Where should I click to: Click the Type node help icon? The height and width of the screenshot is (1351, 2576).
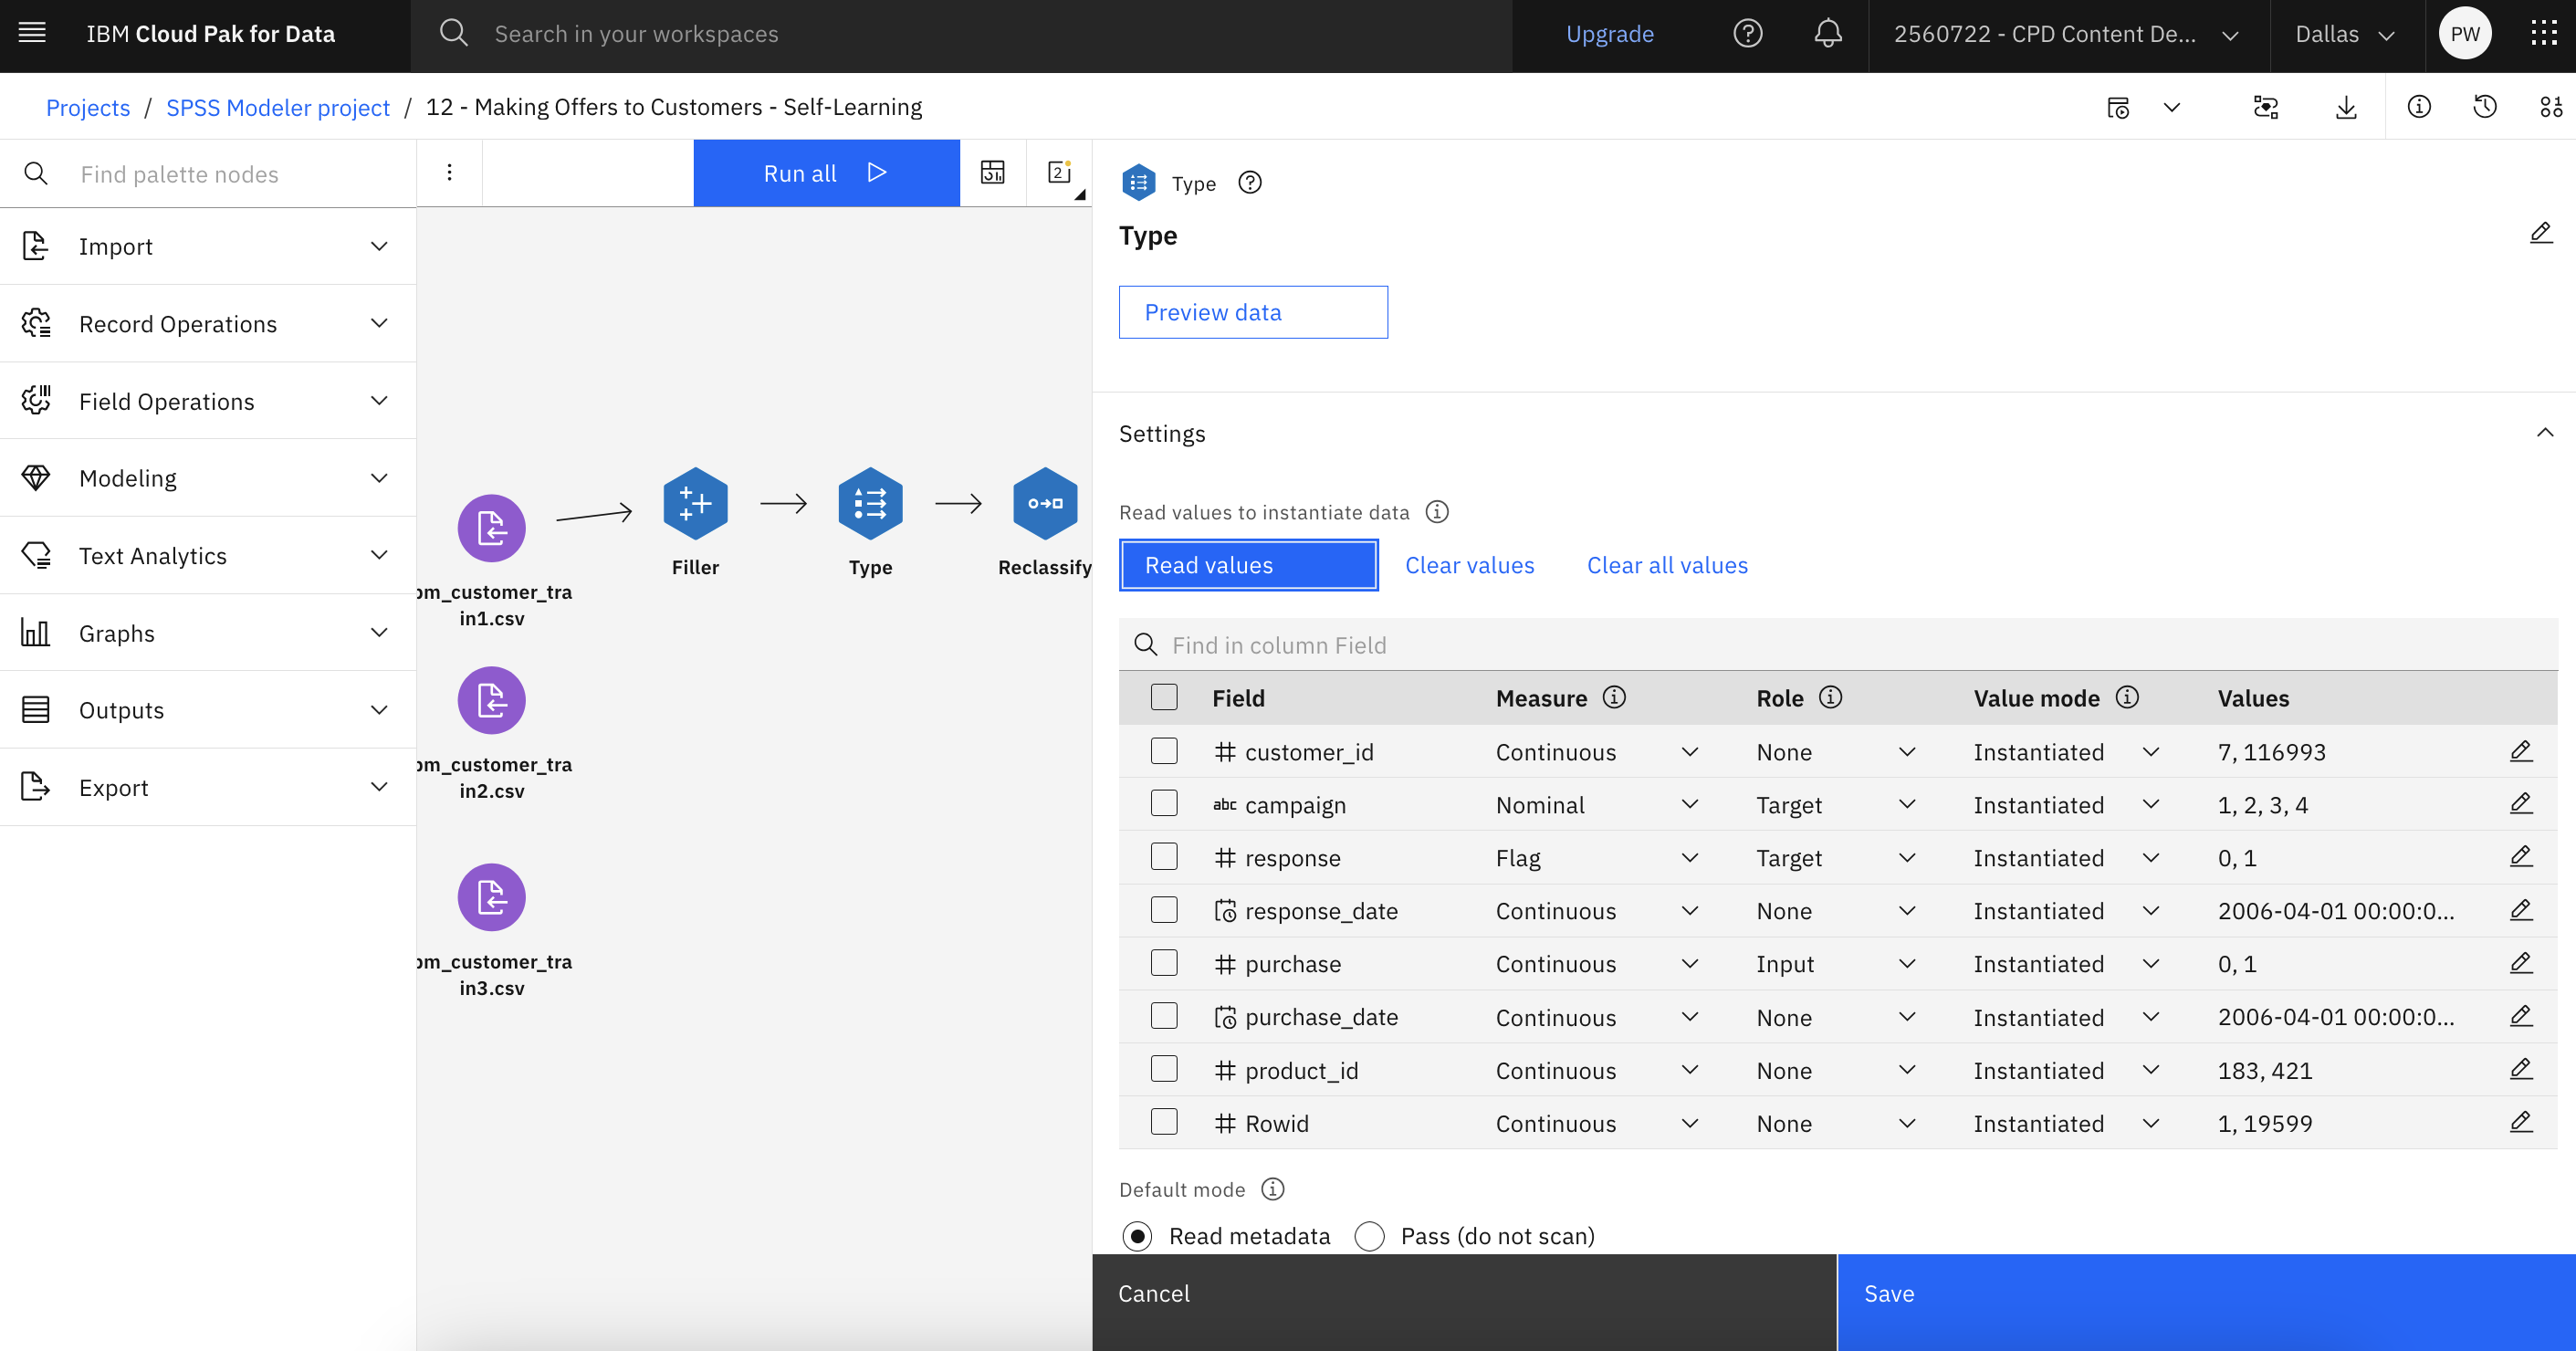point(1250,183)
